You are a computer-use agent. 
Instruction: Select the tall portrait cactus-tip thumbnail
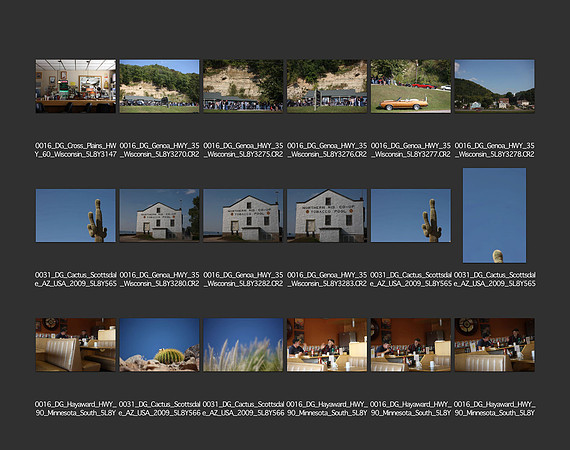coord(494,216)
